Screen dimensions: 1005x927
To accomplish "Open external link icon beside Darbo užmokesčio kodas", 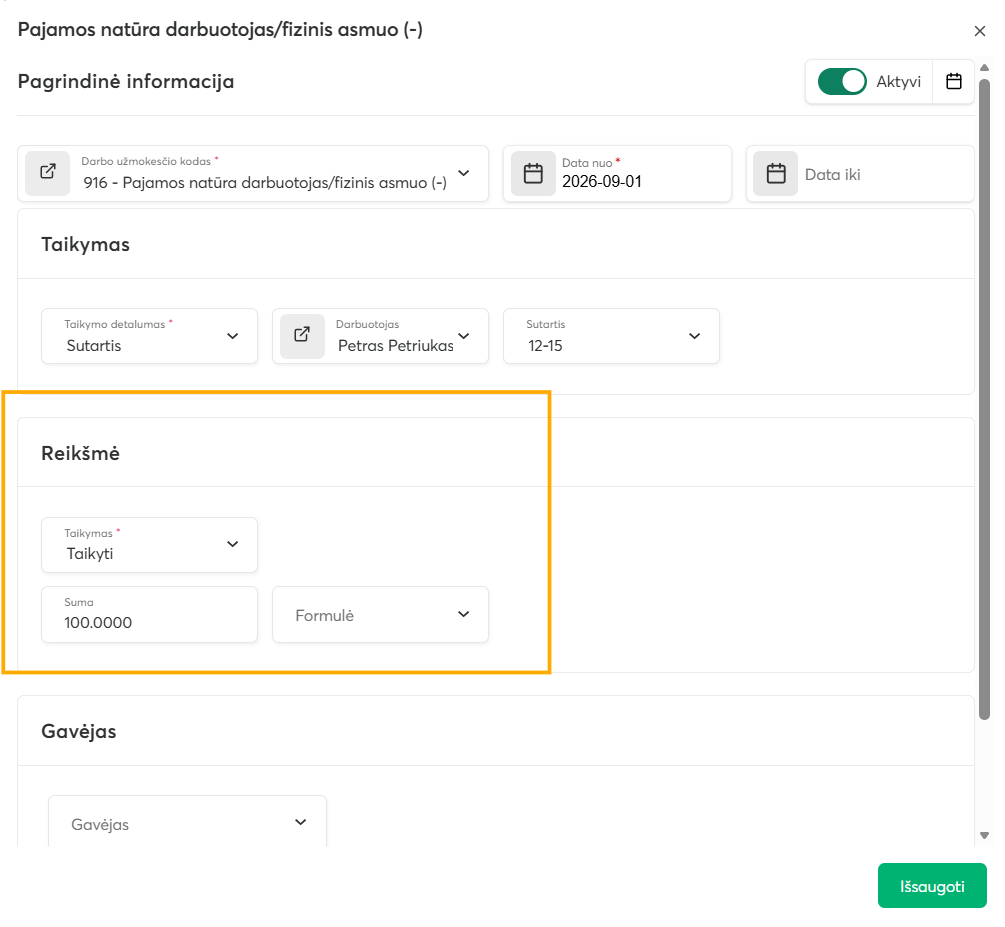I will click(x=47, y=173).
